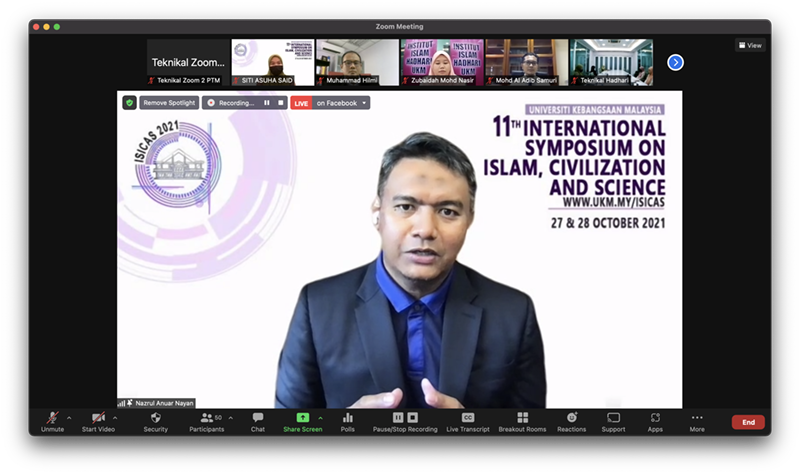Open the More menu in toolbar
Viewport: 800px width, 474px height.
click(x=697, y=418)
